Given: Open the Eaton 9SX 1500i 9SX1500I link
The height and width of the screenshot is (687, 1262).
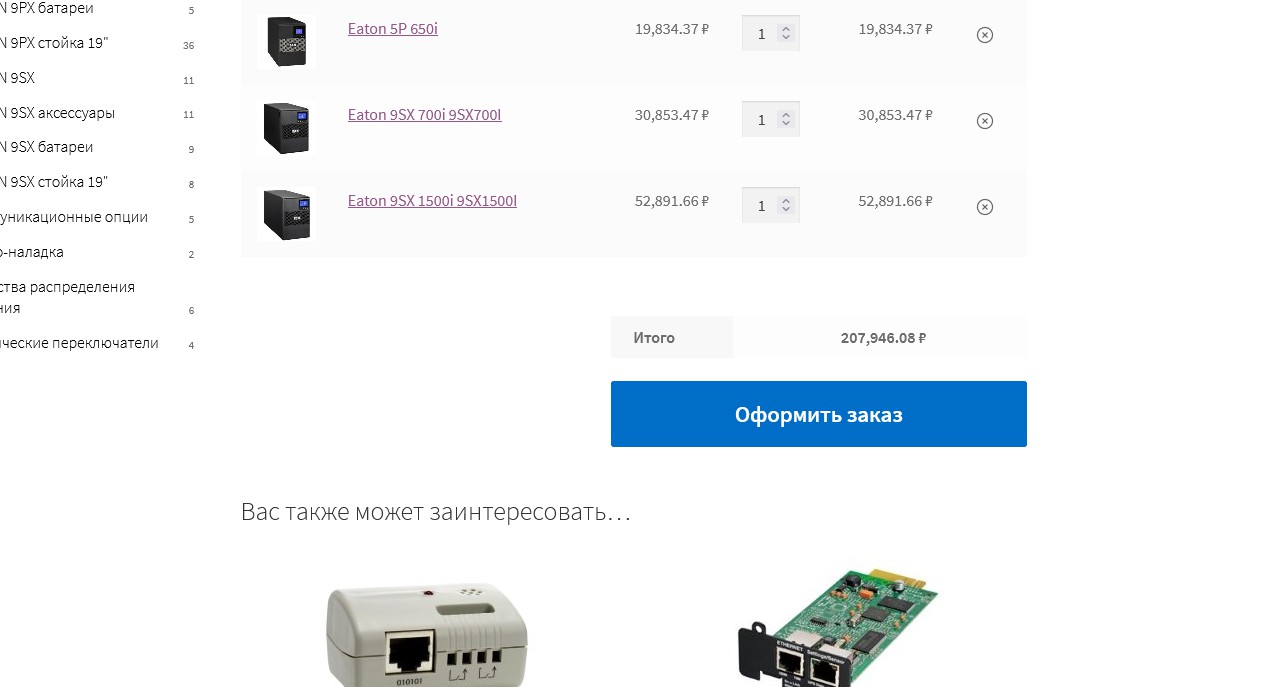Looking at the screenshot, I should pos(432,201).
